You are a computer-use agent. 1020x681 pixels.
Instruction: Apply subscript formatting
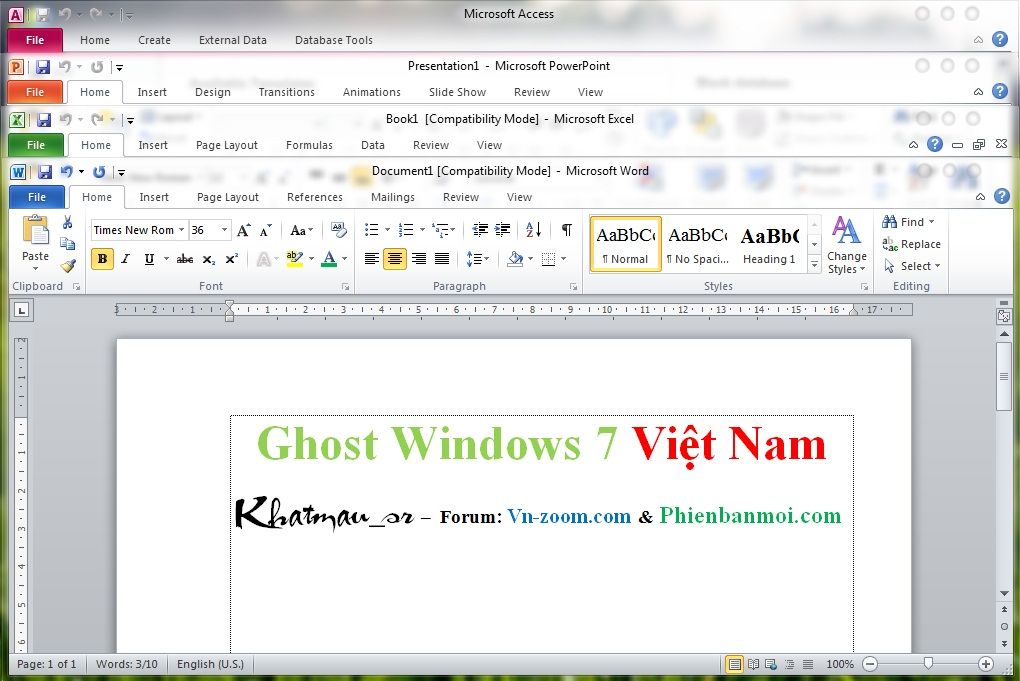208,259
